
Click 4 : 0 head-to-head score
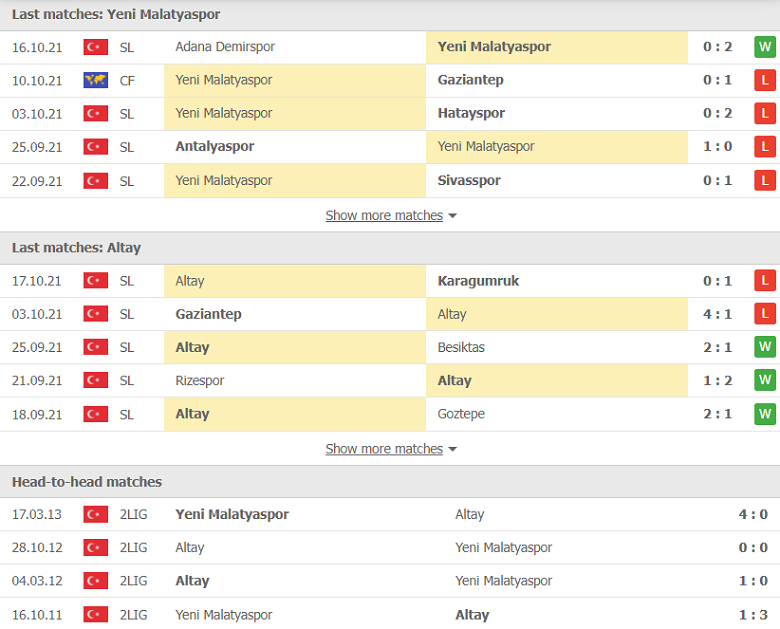753,514
